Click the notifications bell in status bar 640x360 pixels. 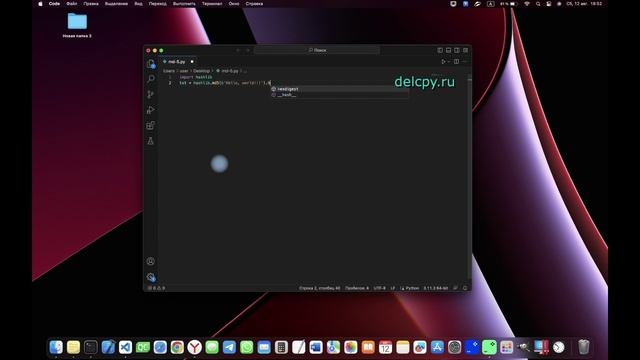(465, 288)
